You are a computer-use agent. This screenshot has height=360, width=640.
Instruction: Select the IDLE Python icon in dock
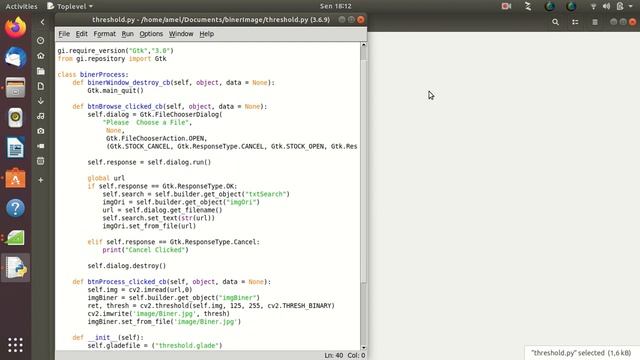tap(16, 268)
